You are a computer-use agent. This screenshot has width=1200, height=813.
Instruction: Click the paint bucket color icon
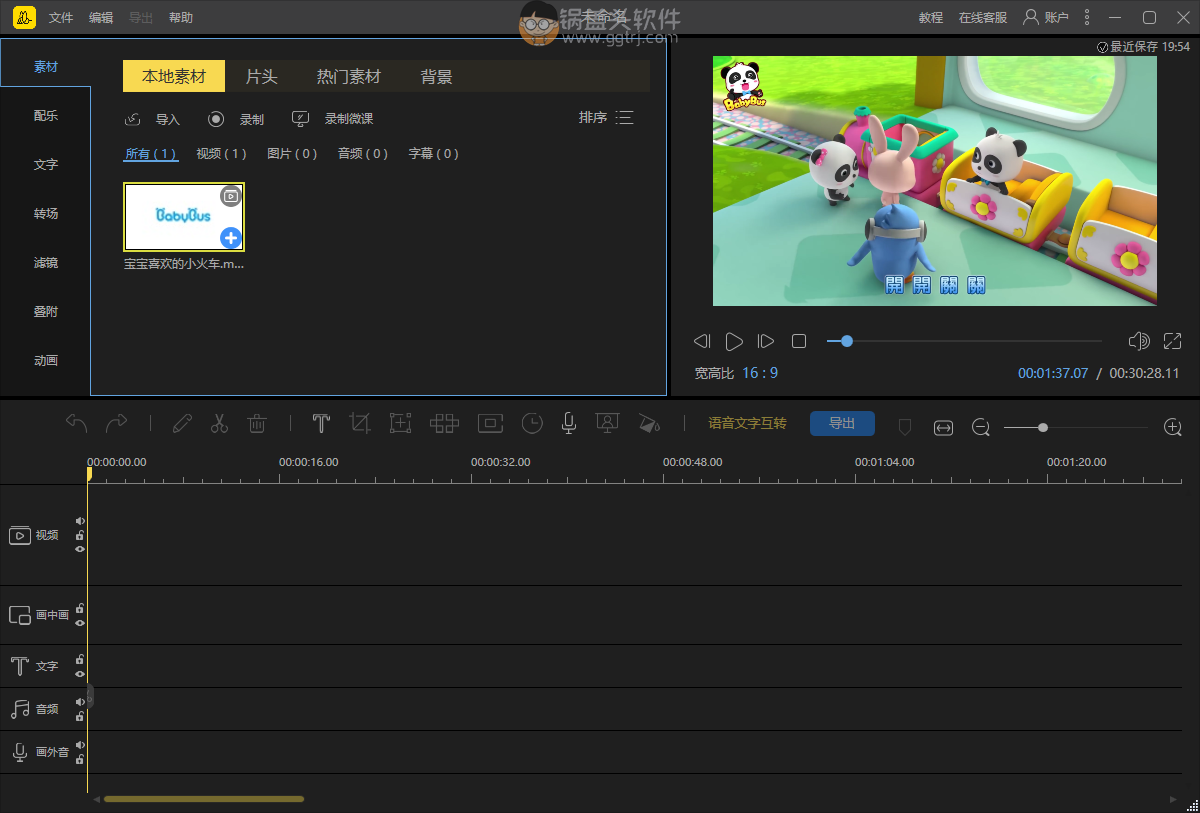coord(649,423)
